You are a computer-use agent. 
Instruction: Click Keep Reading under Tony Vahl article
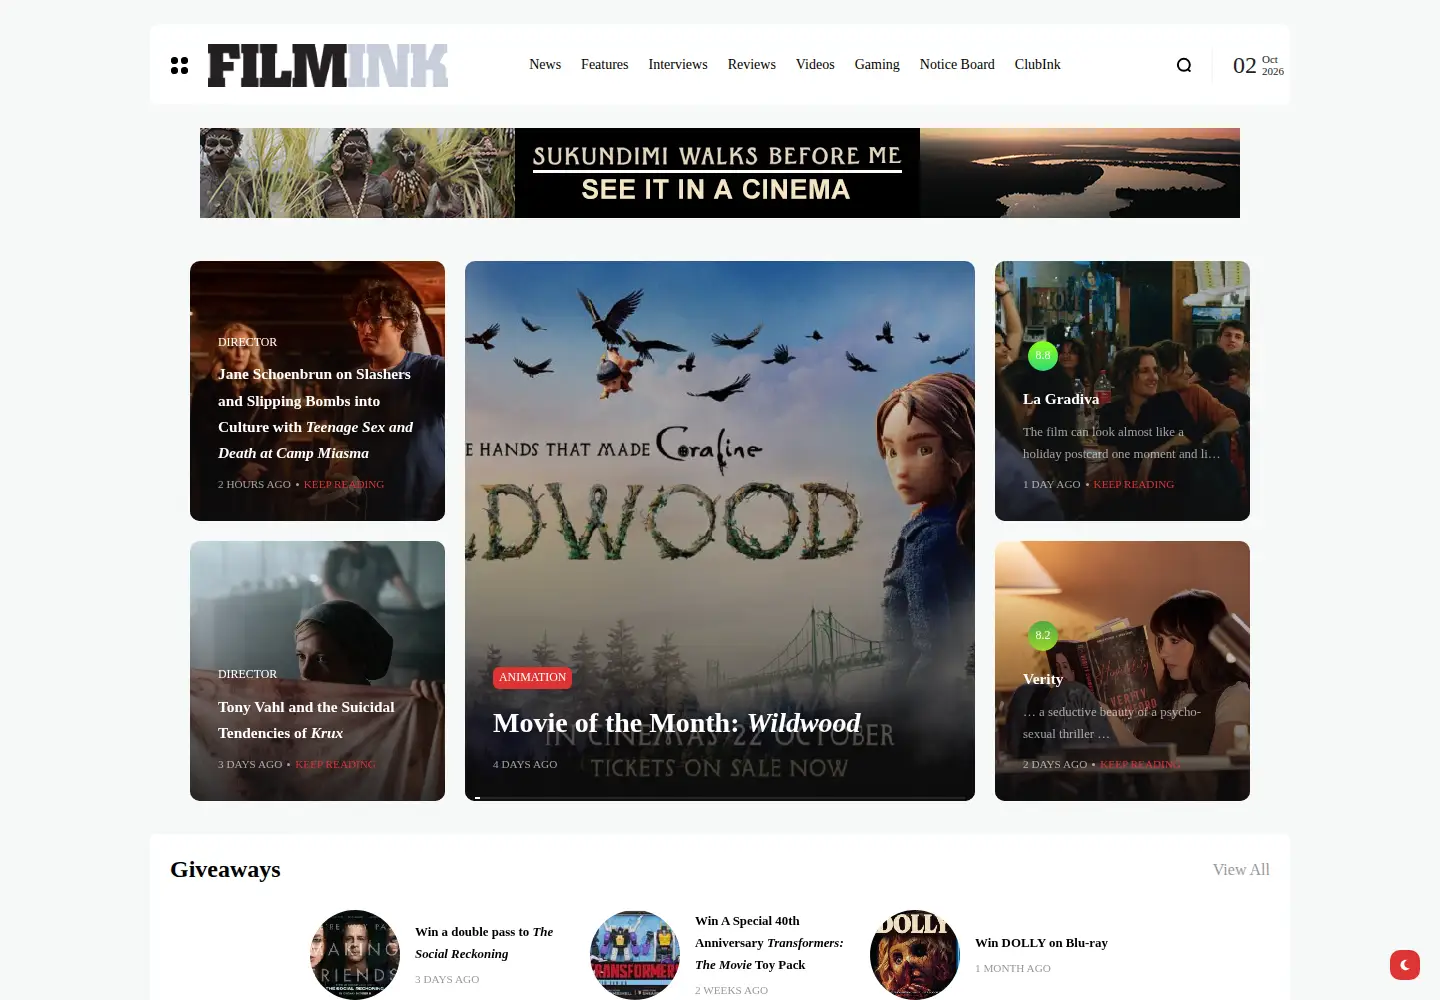(x=335, y=764)
